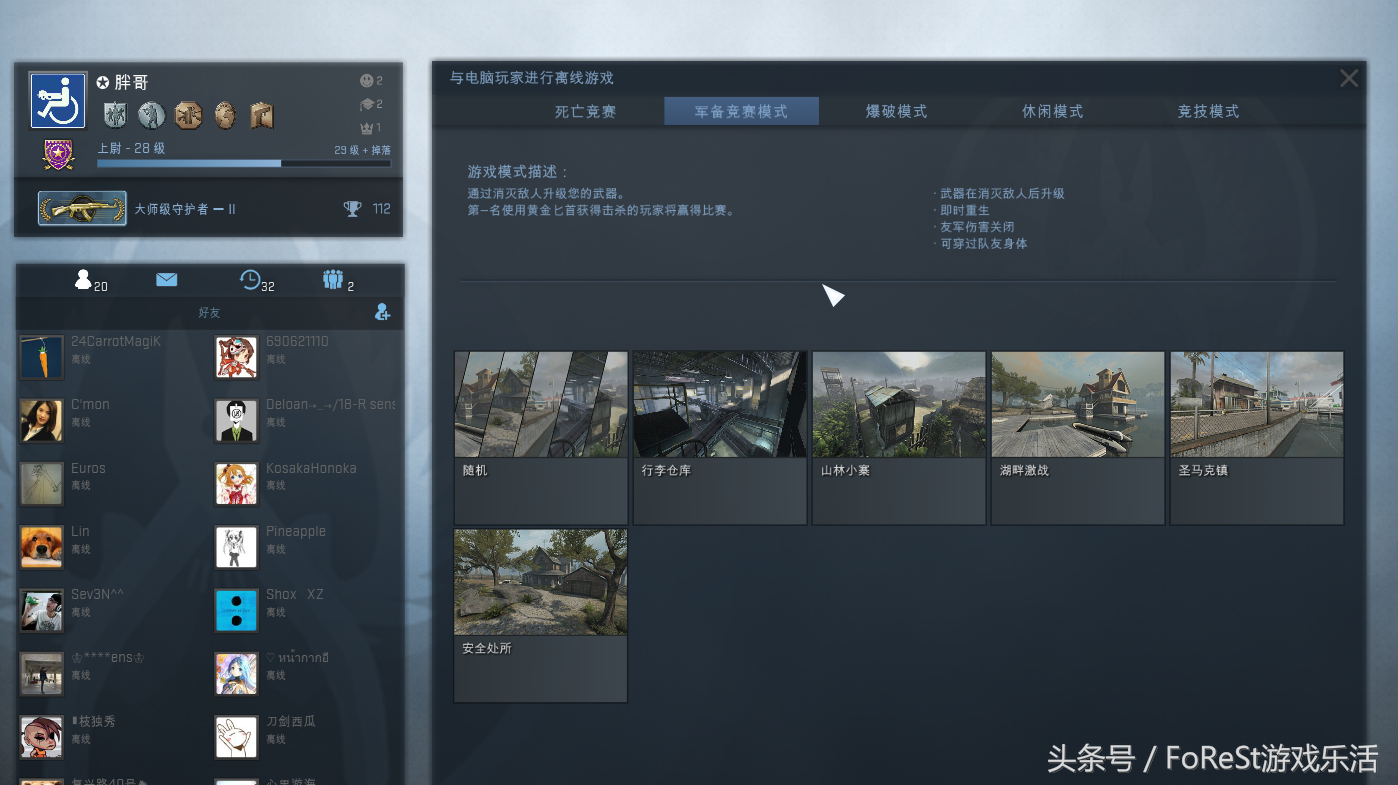Click the purple rank emblem shield
Image resolution: width=1398 pixels, height=785 pixels.
coord(58,152)
